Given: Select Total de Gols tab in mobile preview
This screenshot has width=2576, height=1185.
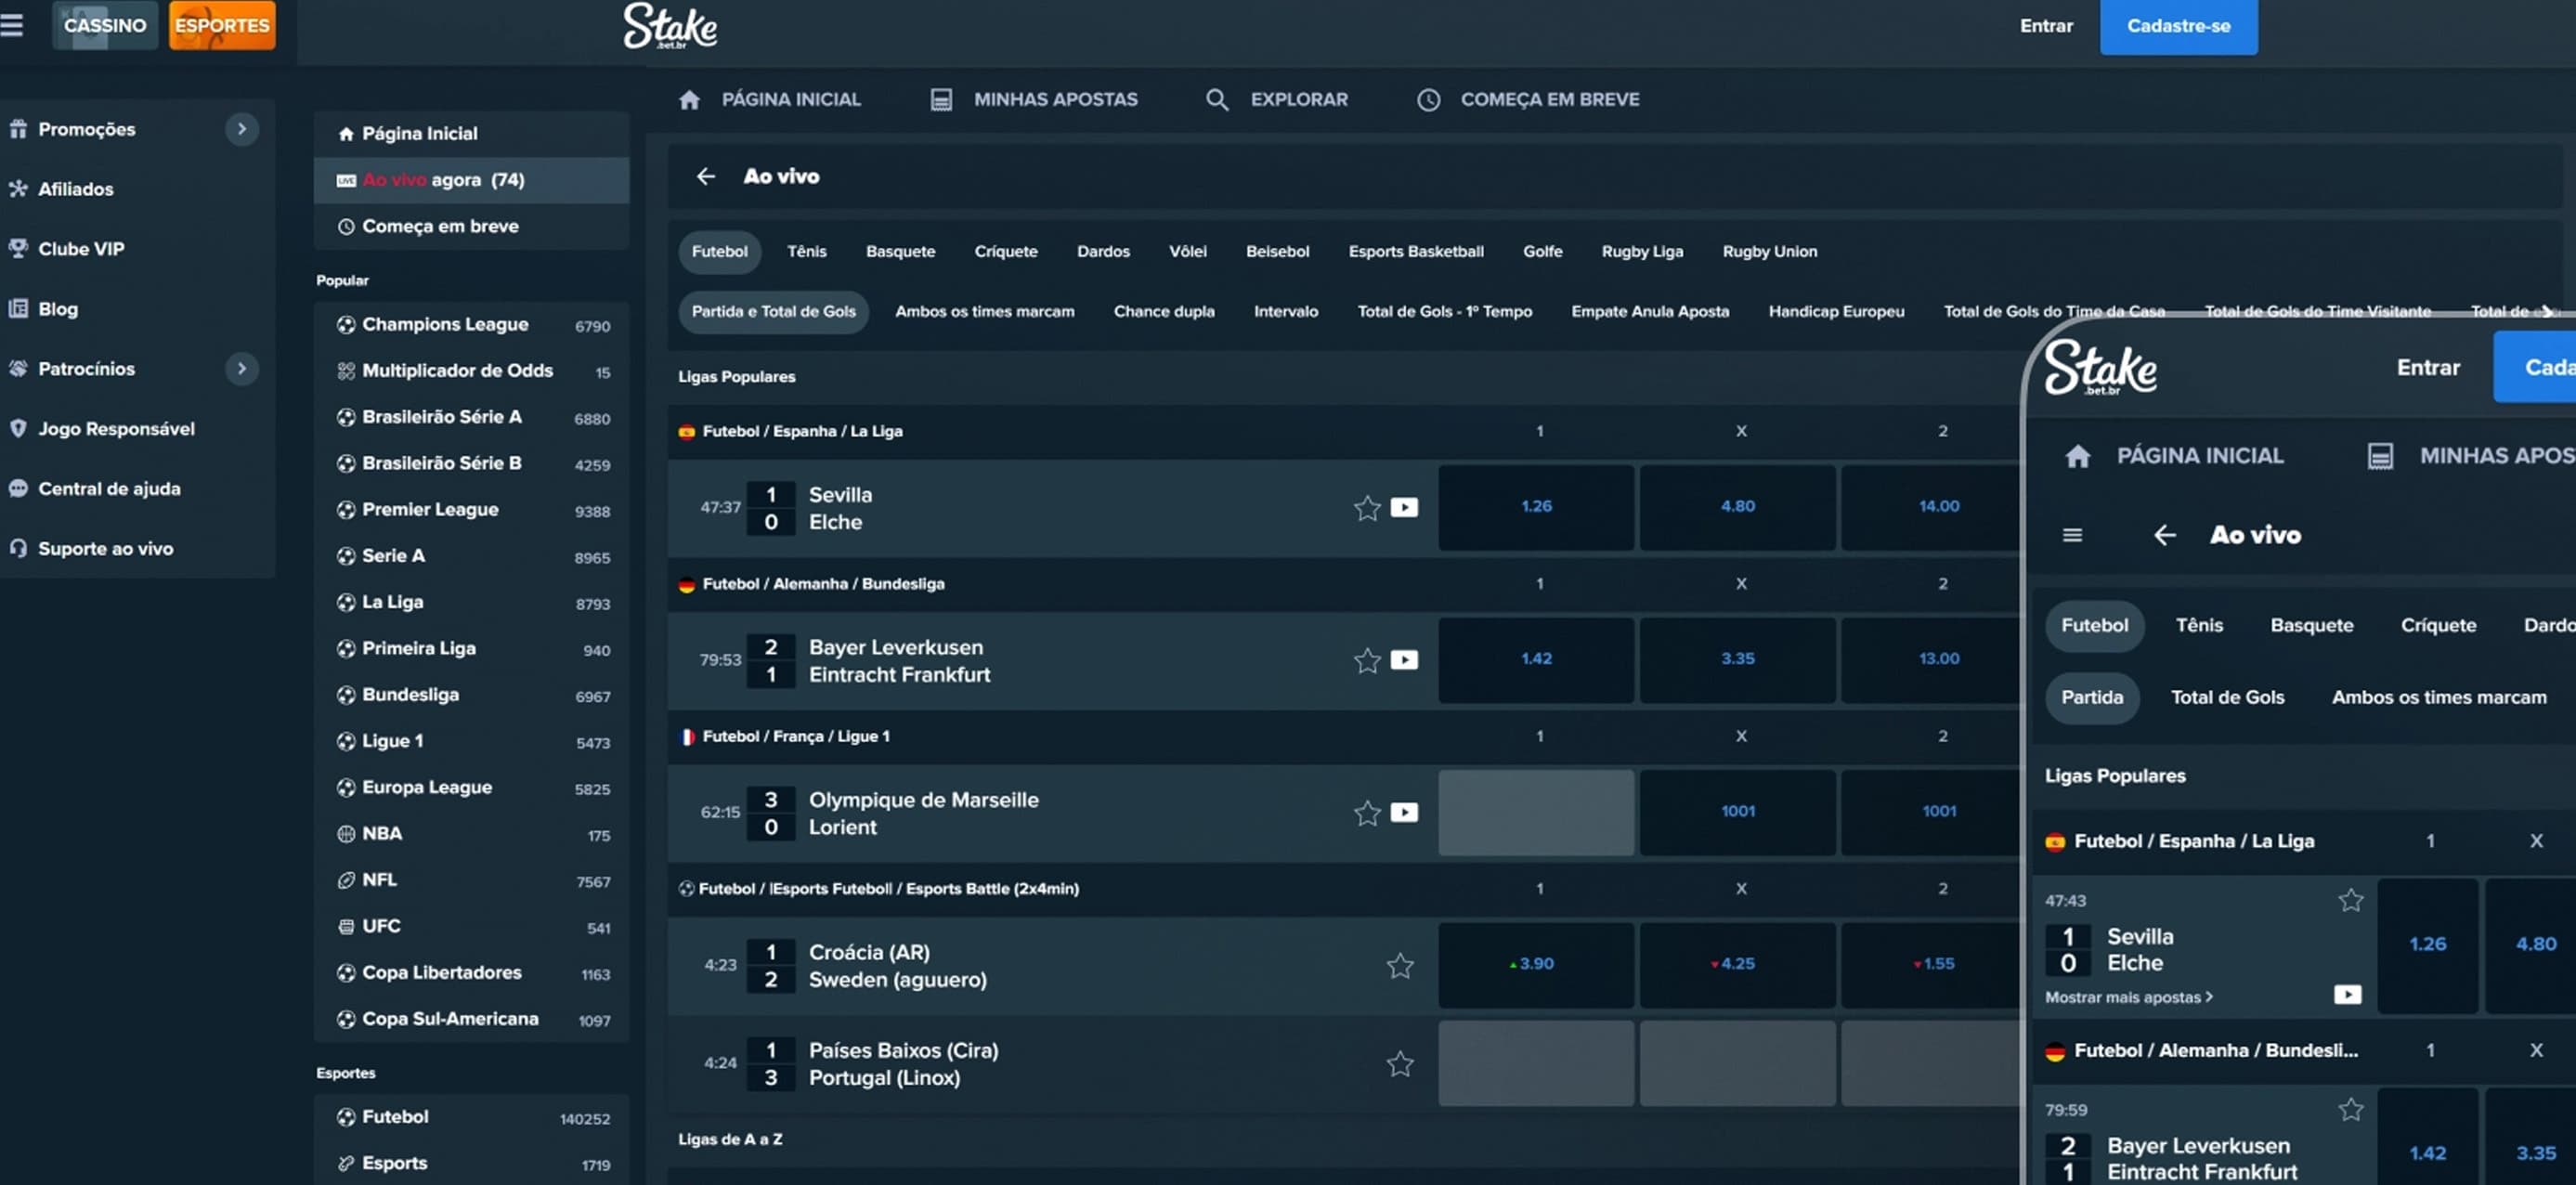Looking at the screenshot, I should [2227, 698].
